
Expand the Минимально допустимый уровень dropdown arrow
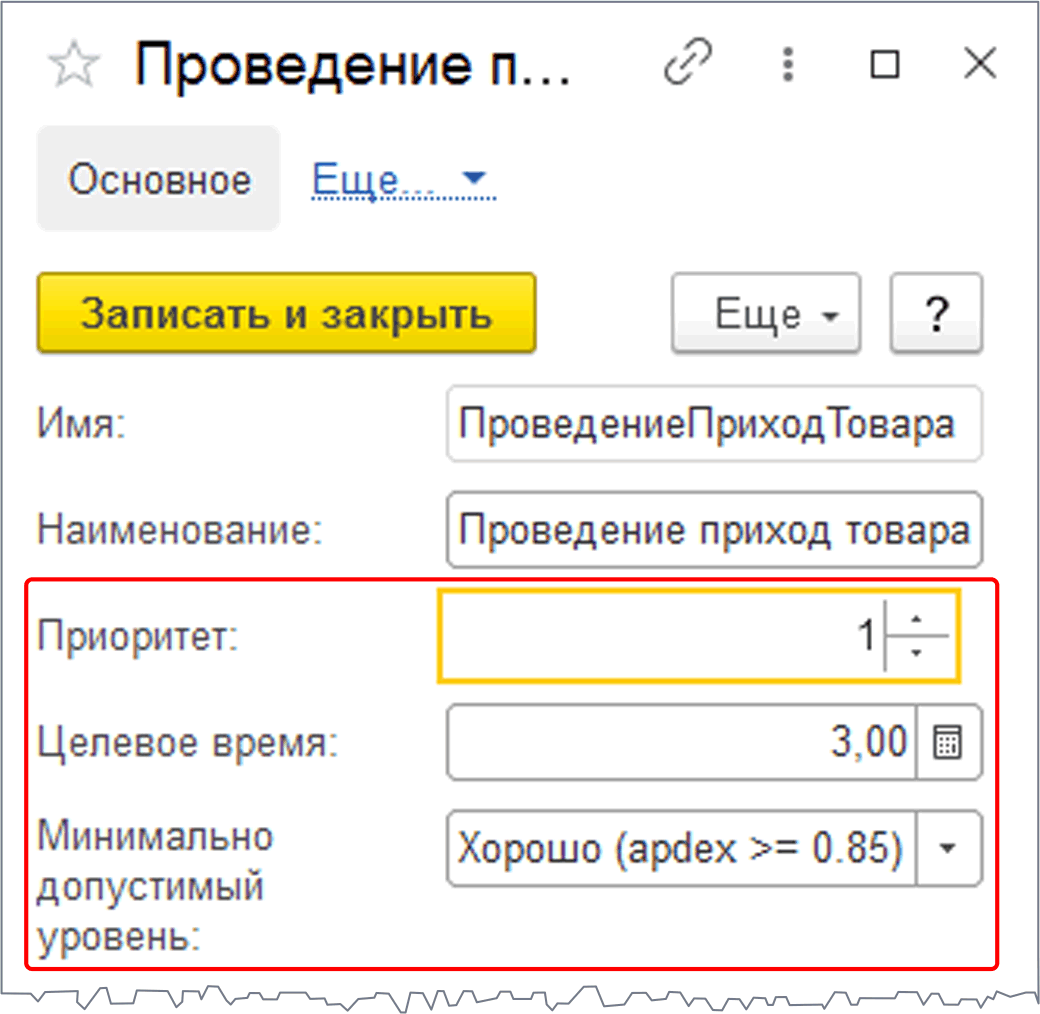(x=948, y=848)
